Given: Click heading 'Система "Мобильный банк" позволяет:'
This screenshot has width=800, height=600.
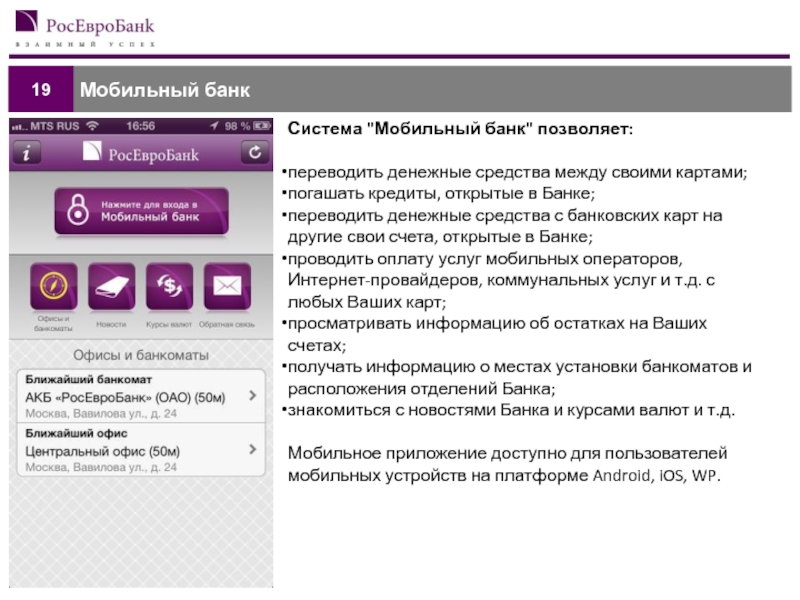Looking at the screenshot, I should point(460,129).
